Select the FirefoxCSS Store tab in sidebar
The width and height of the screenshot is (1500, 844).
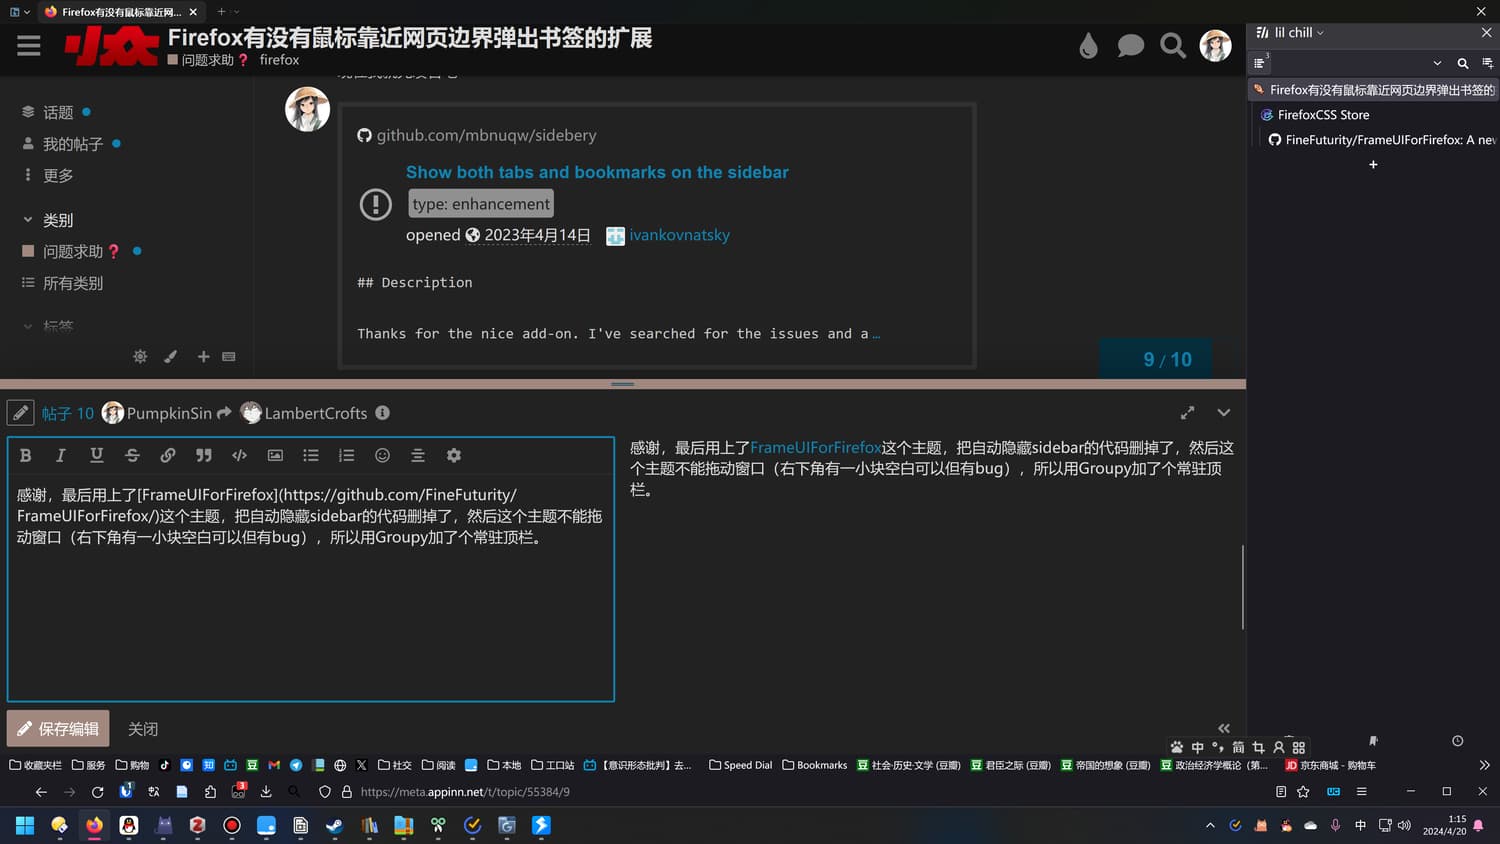(1322, 115)
